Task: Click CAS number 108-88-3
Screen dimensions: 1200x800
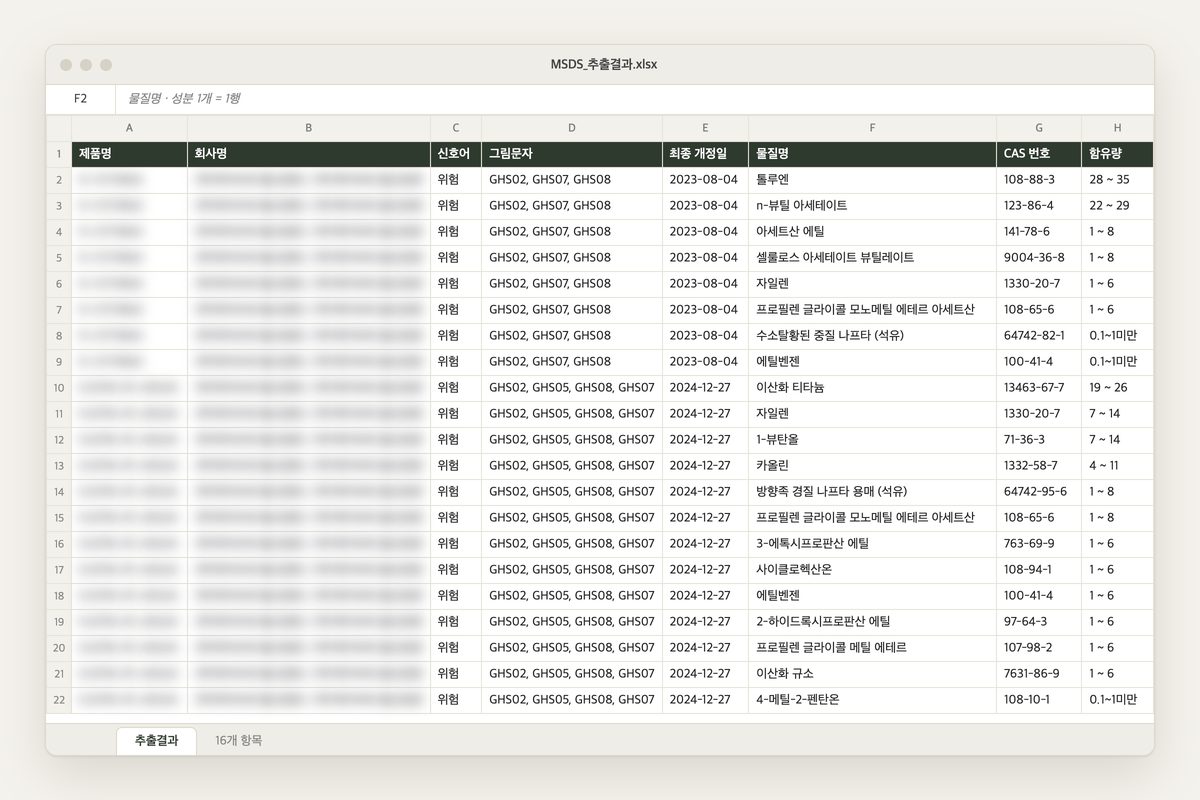Action: tap(1039, 180)
